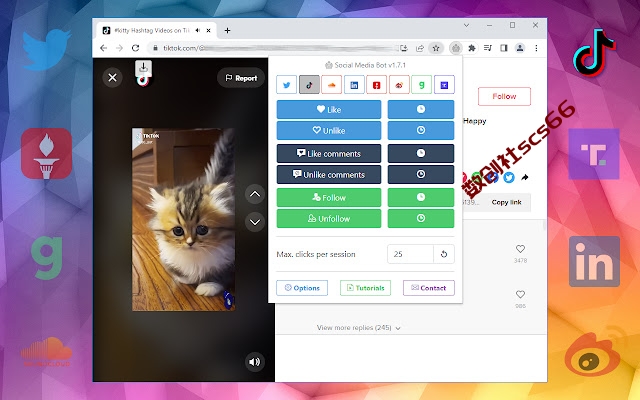The height and width of the screenshot is (400, 640).
Task: Go back with the browser back arrow
Action: pos(104,48)
